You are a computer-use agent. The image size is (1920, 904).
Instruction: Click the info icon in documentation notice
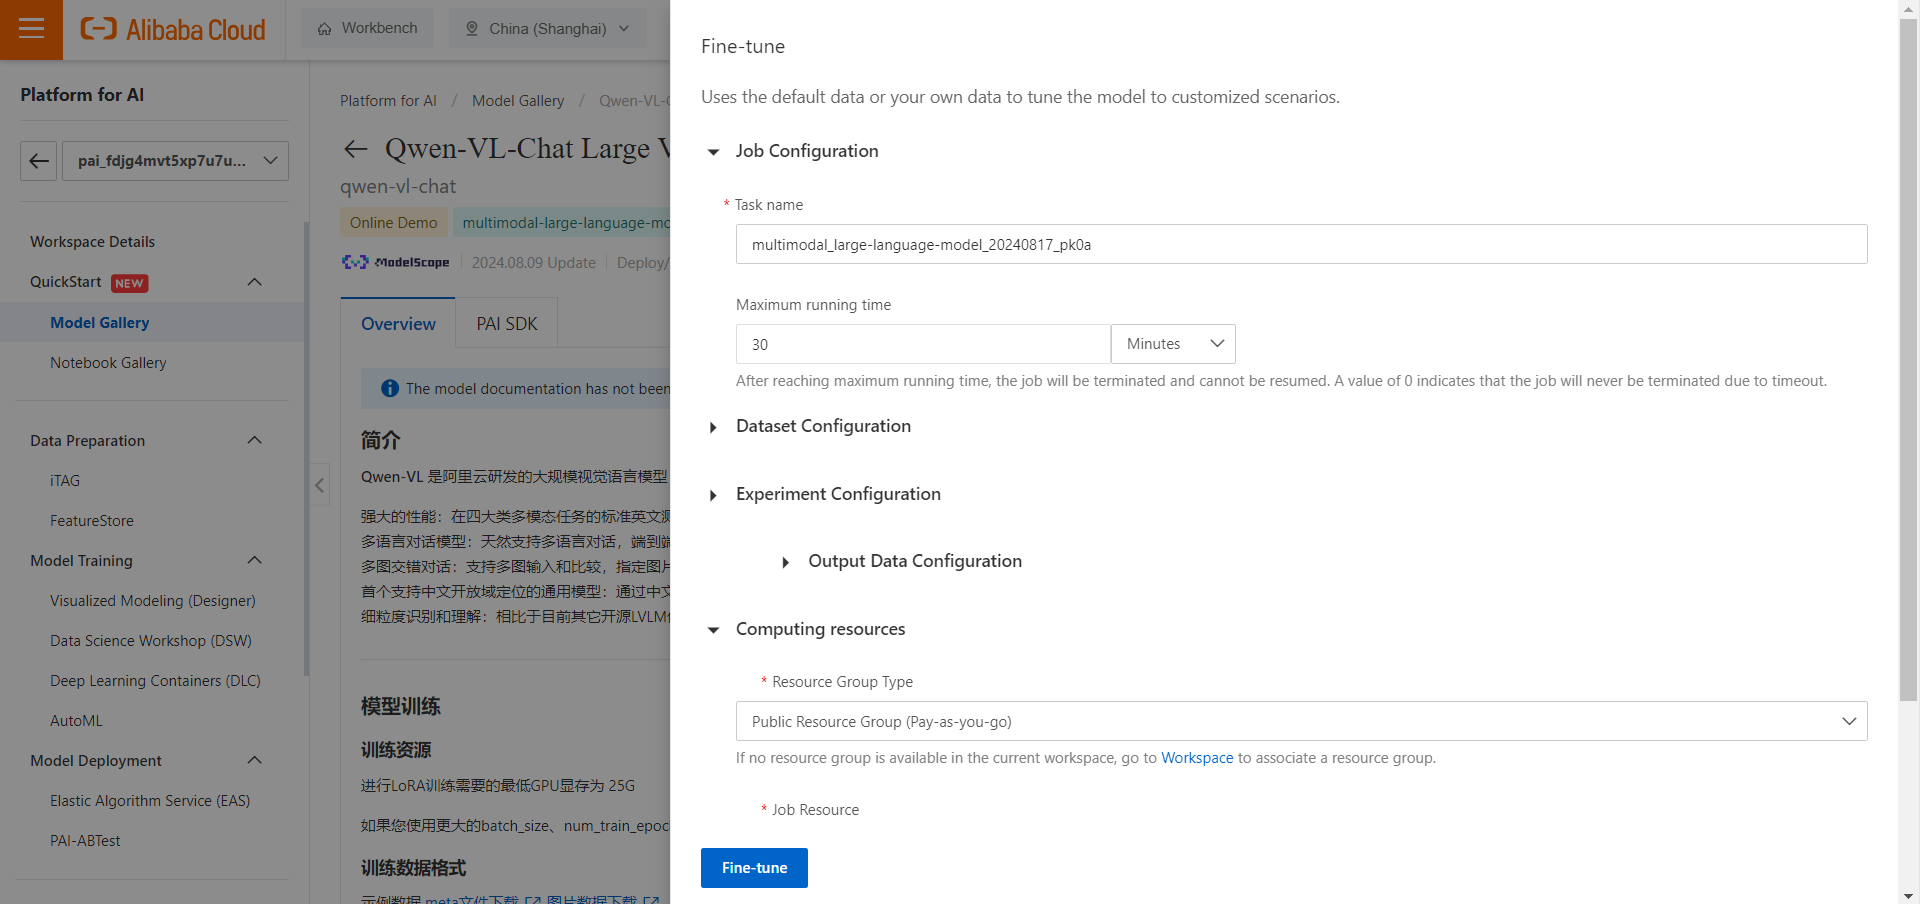click(390, 388)
